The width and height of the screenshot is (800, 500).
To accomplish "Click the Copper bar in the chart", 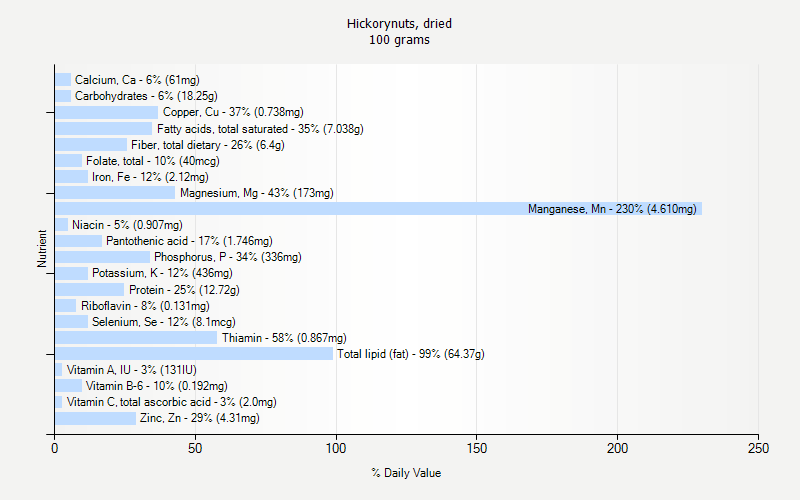I will point(107,112).
